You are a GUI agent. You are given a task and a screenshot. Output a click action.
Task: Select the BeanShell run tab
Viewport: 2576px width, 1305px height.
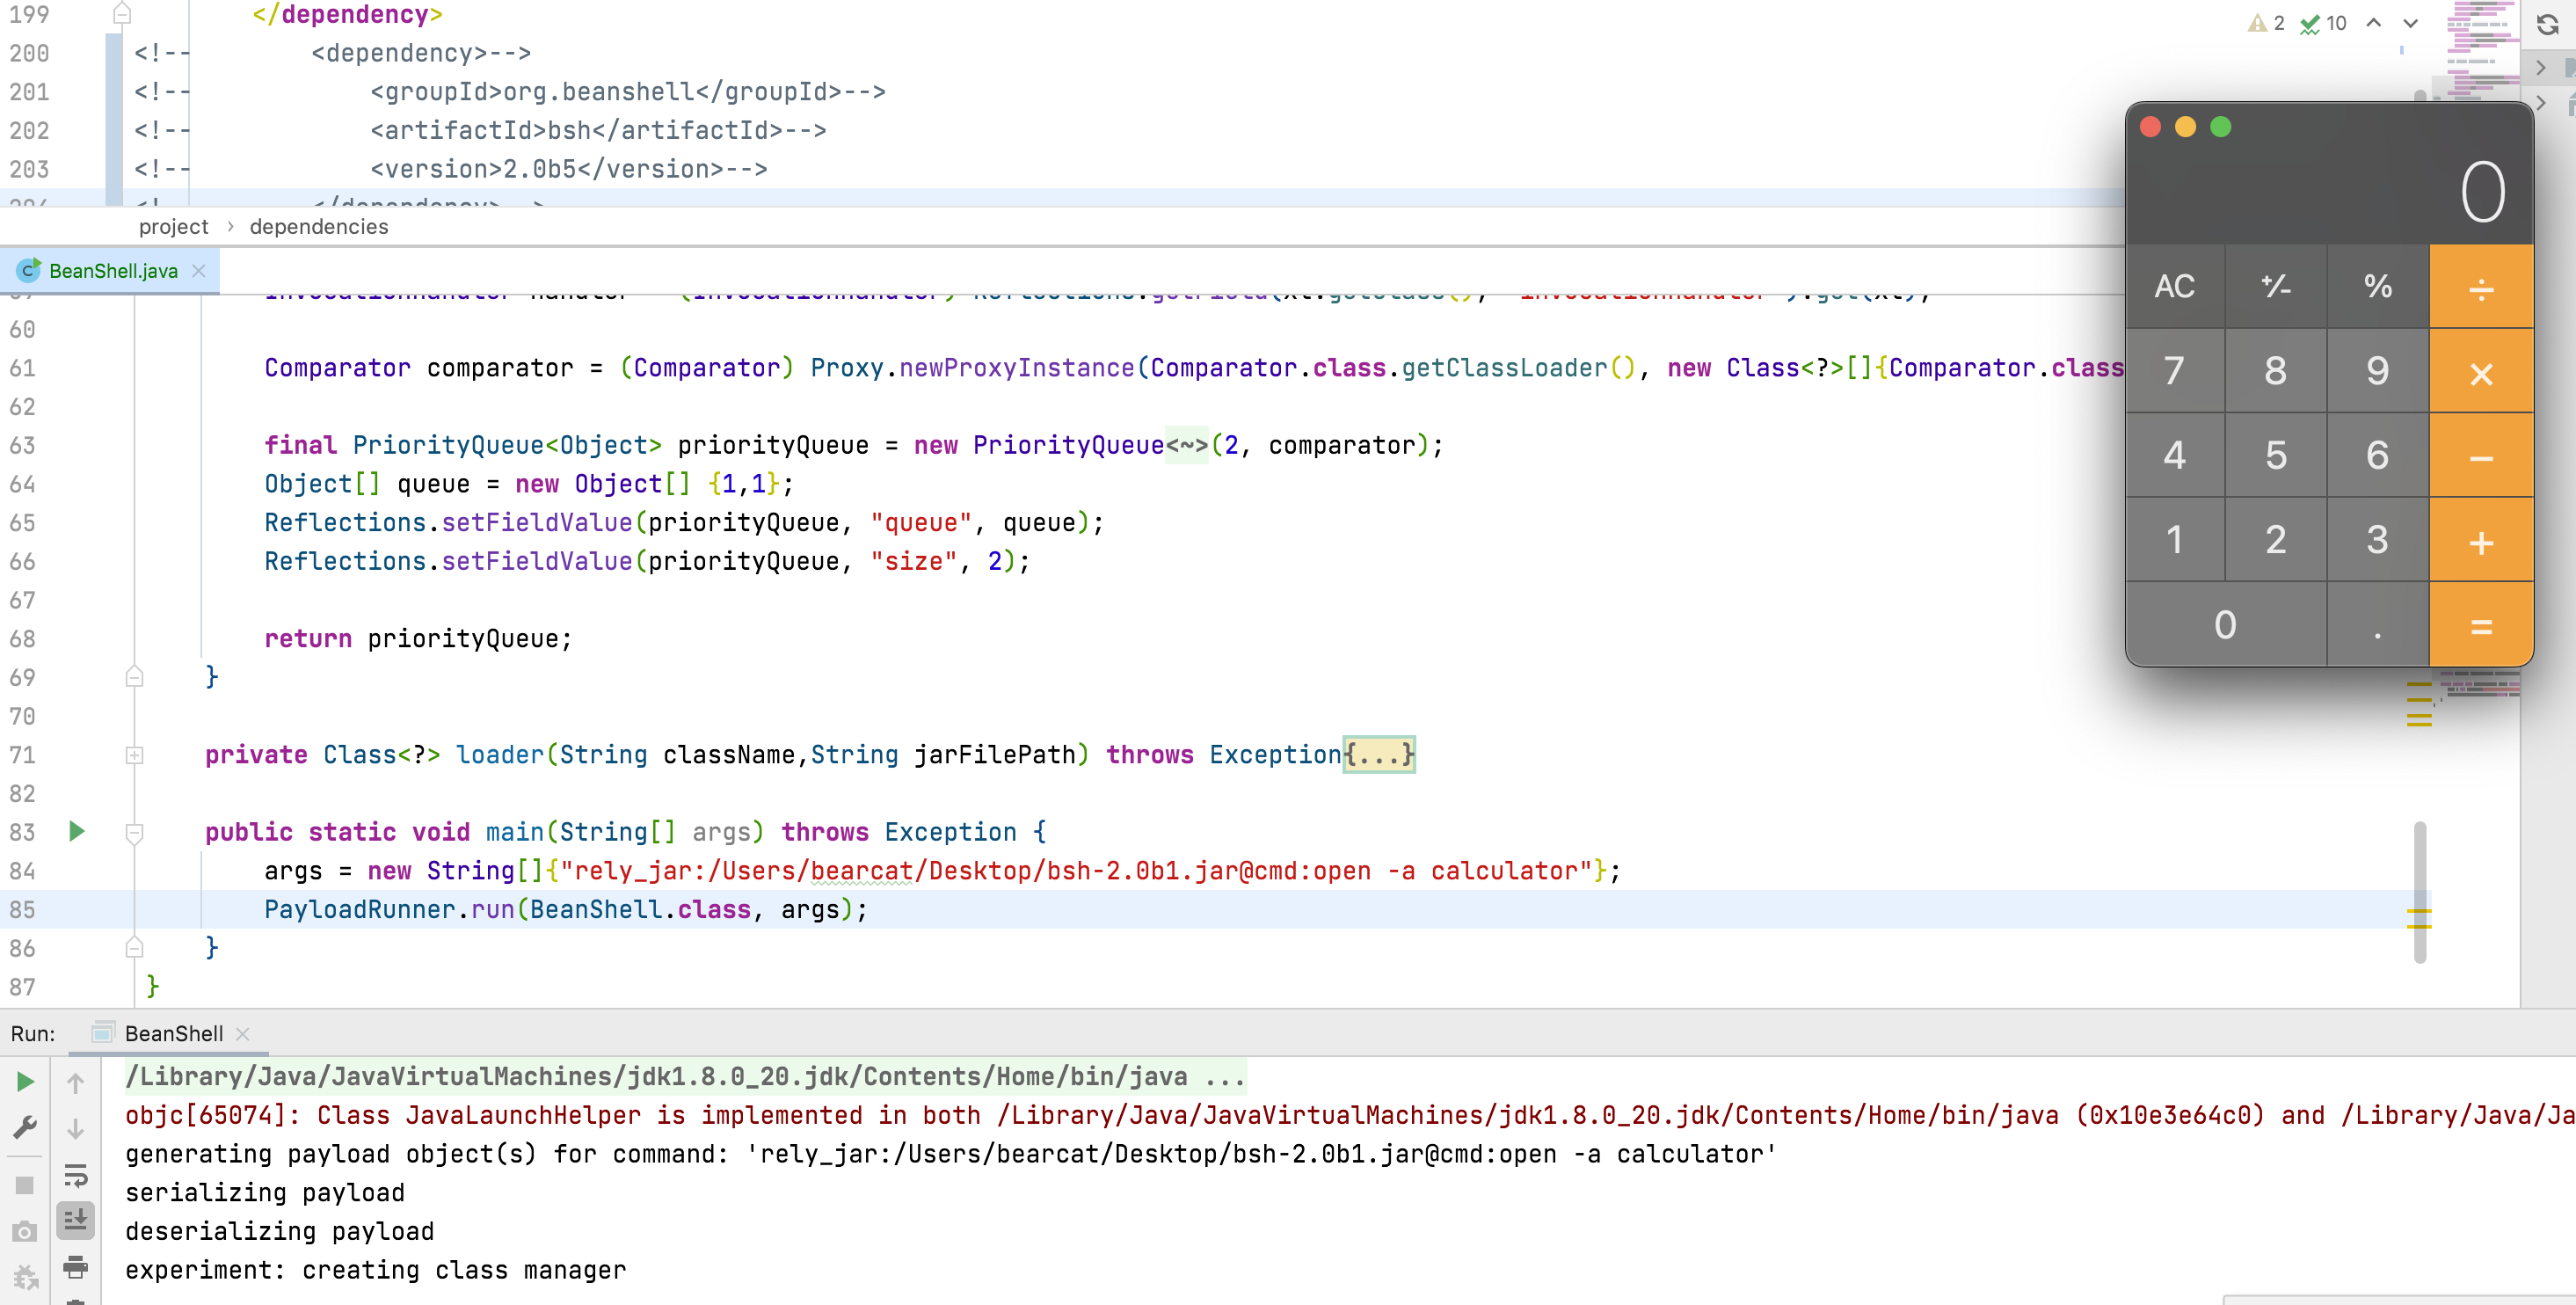[173, 1033]
